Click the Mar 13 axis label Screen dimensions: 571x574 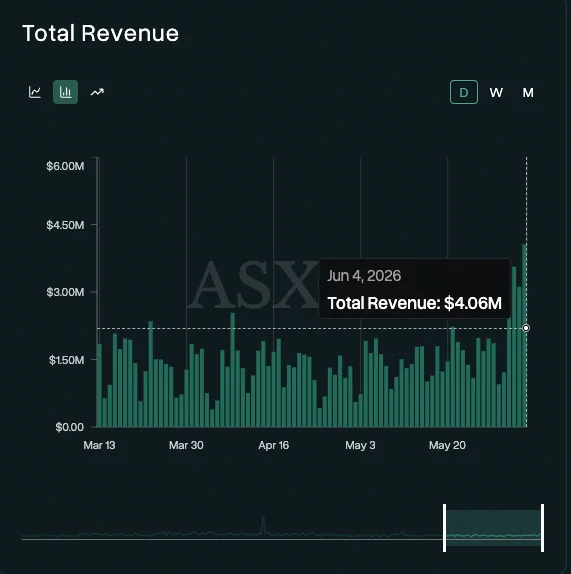[x=99, y=445]
